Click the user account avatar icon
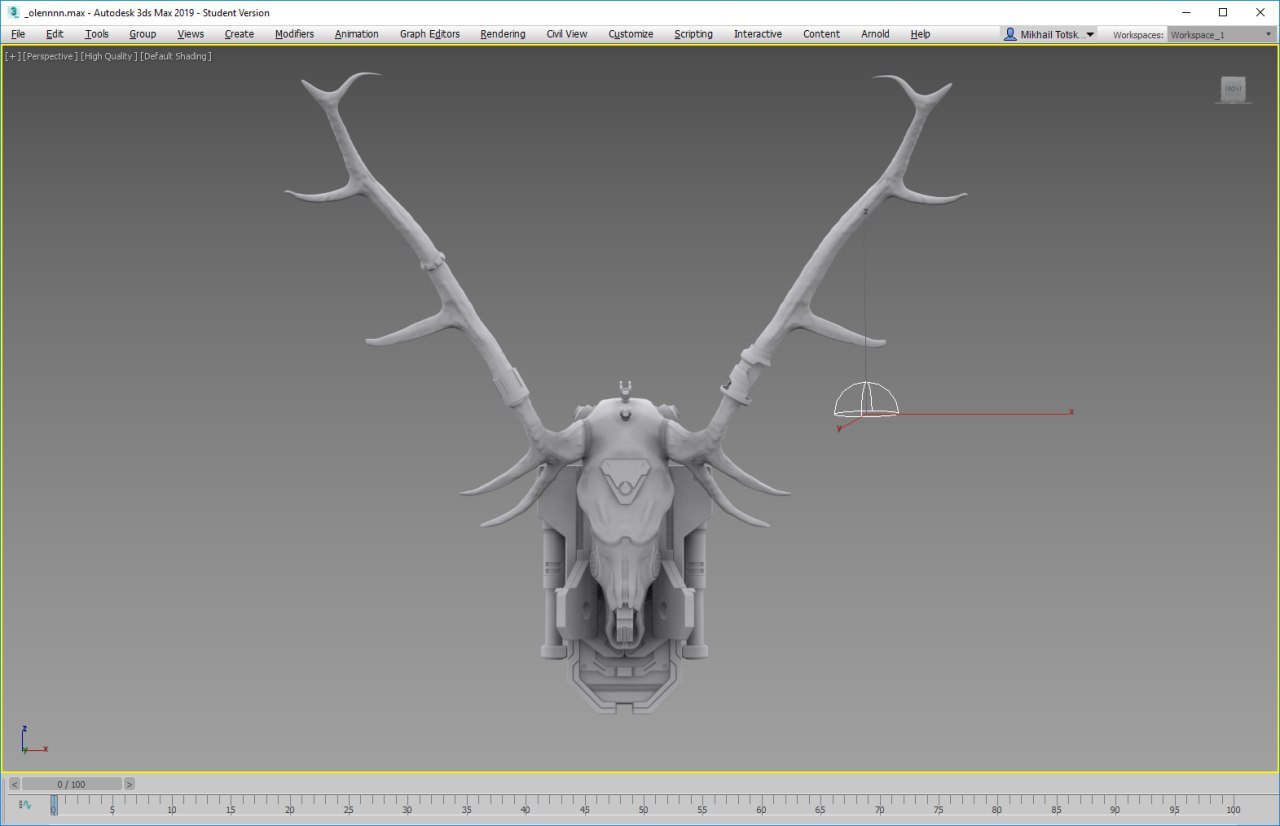 (1010, 34)
